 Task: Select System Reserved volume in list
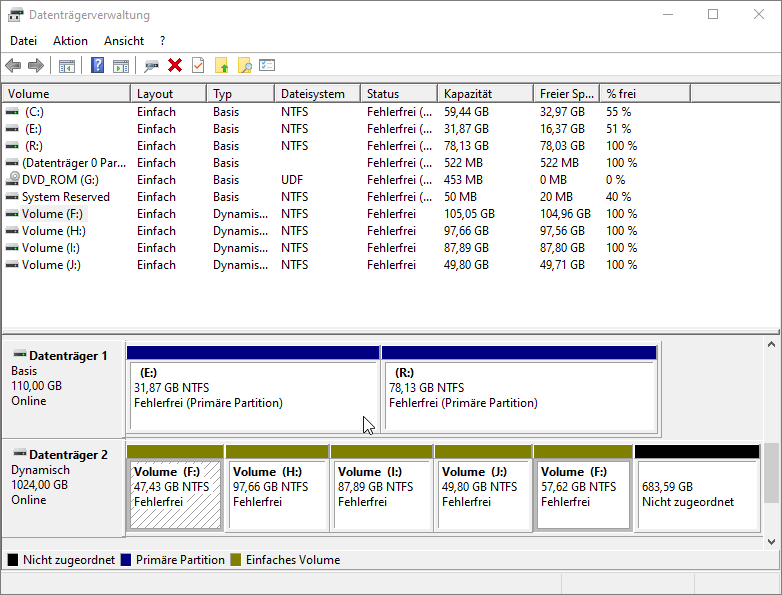[65, 197]
